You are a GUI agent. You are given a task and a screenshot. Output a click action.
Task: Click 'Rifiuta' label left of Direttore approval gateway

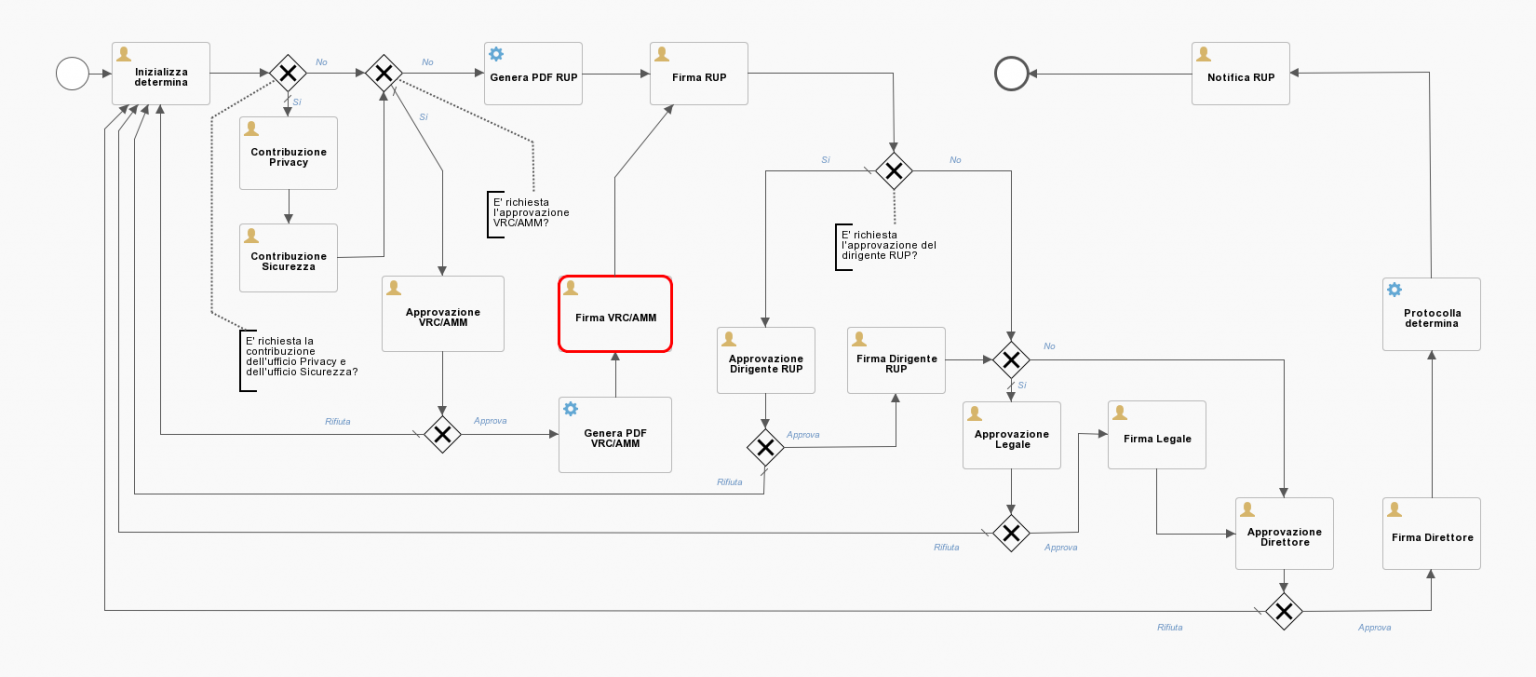click(x=1170, y=628)
